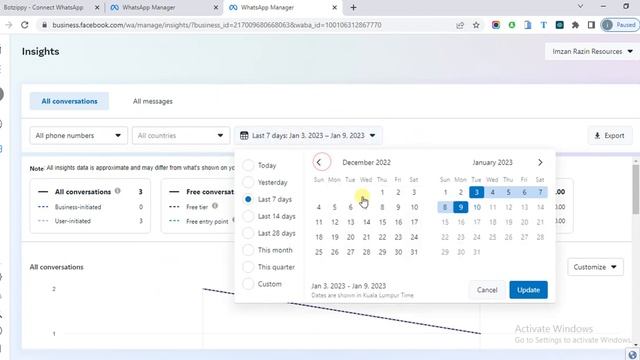Click the Update button
The image size is (640, 360).
tap(528, 290)
